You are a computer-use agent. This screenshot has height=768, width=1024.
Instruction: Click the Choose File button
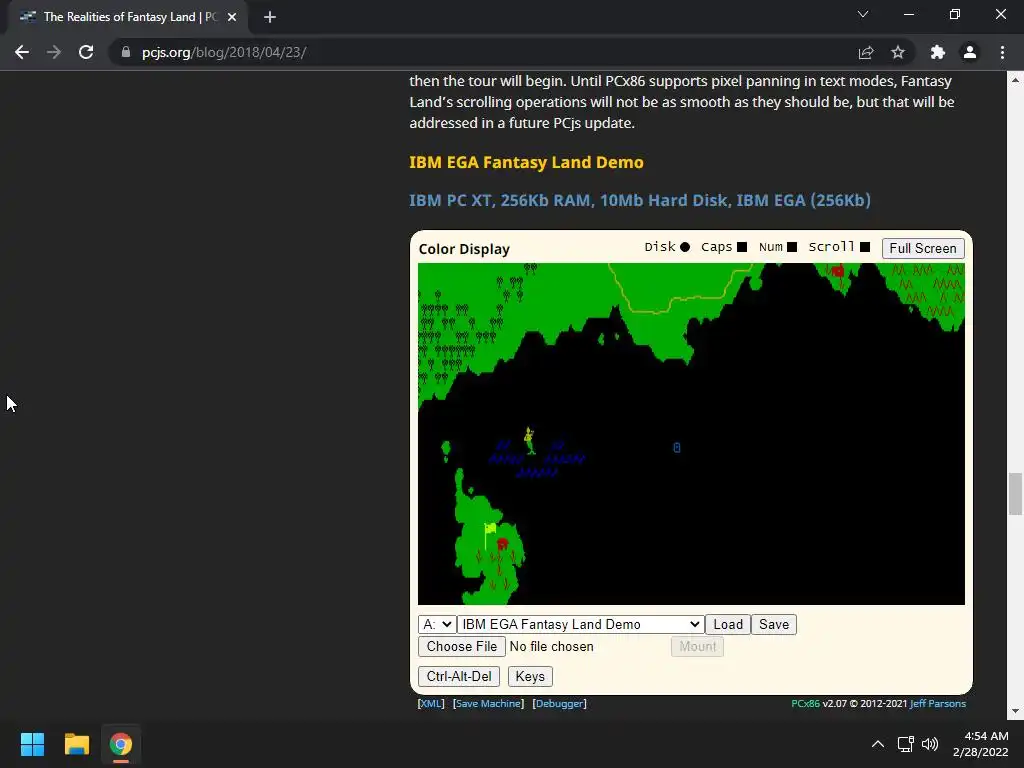[462, 647]
